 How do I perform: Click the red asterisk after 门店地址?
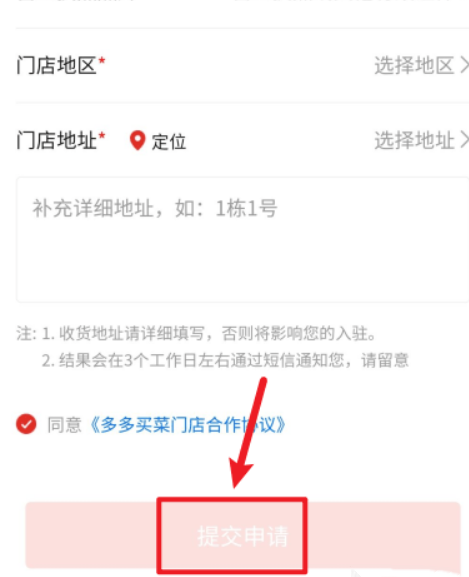coord(102,135)
